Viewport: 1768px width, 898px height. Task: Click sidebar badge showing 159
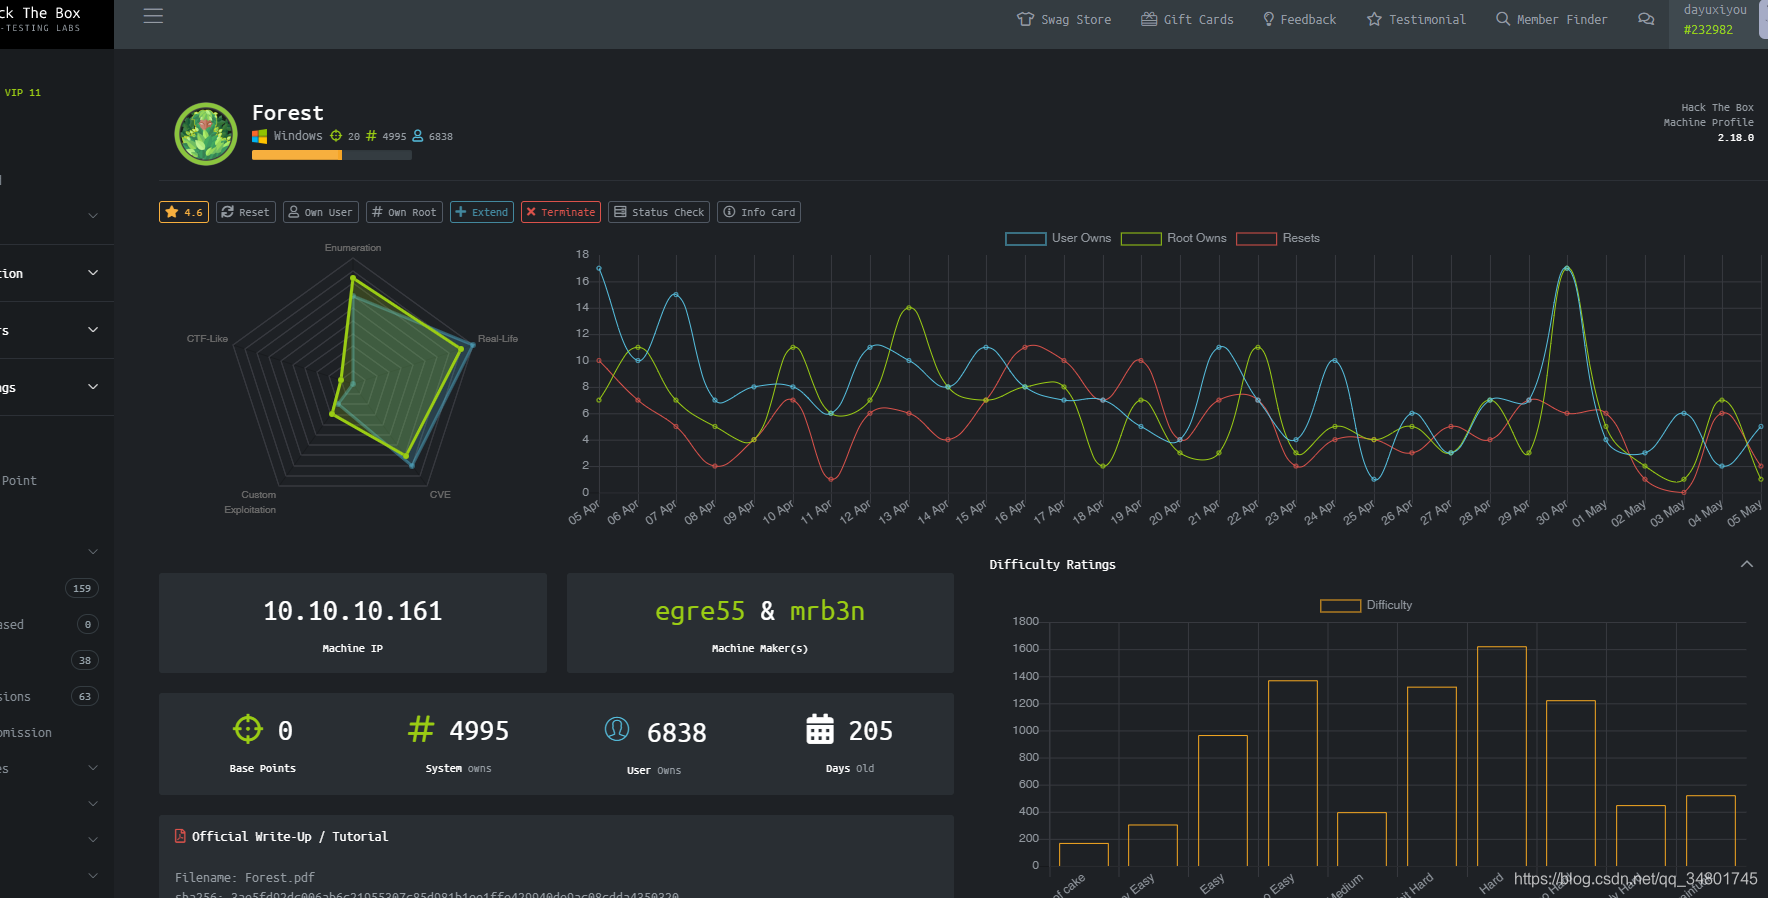point(82,588)
